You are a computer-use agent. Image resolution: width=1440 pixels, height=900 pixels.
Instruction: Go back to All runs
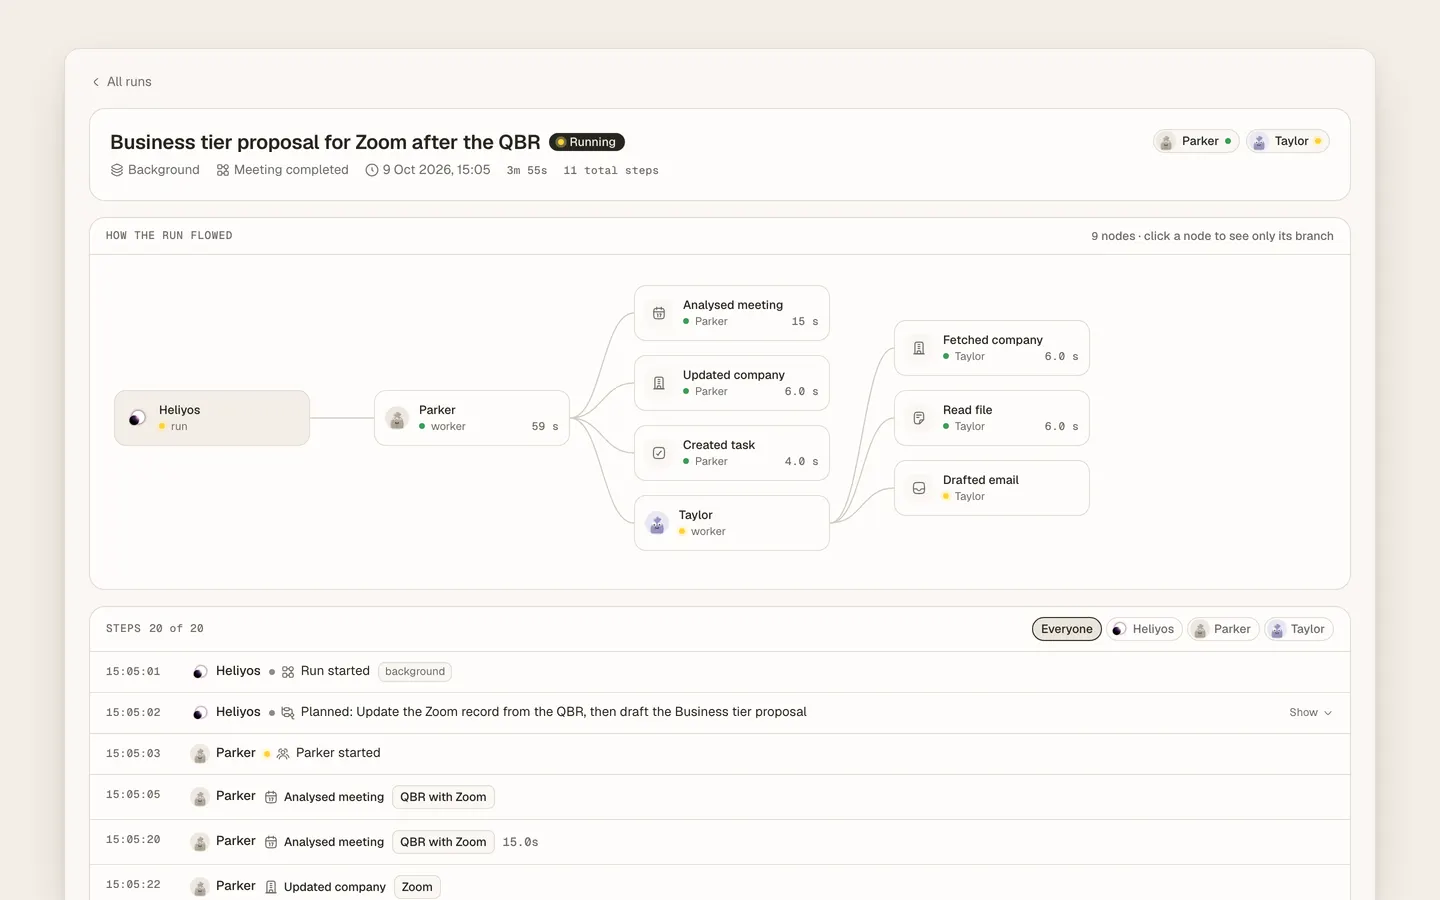(121, 82)
